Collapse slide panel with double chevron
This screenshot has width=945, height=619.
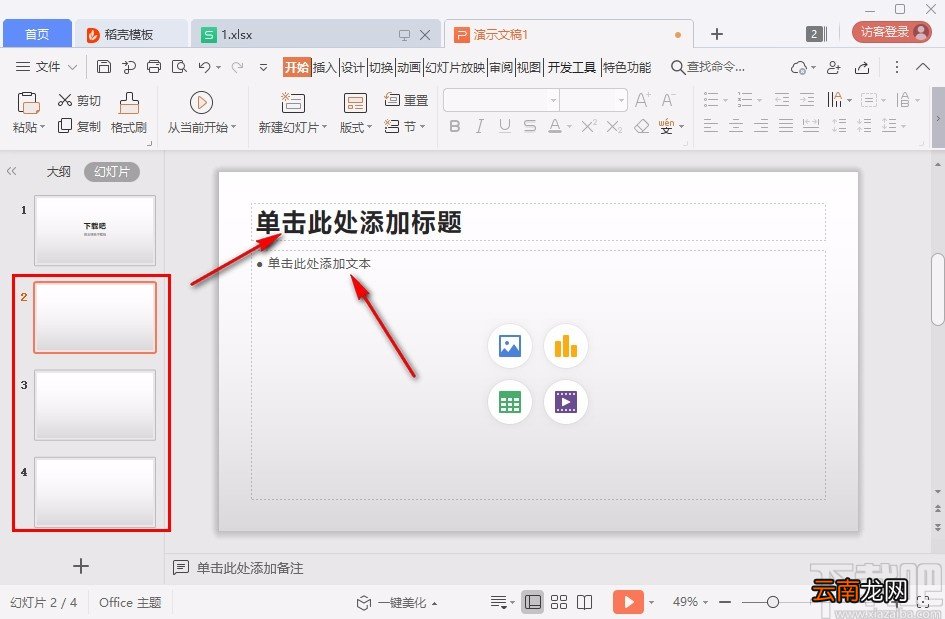(x=11, y=171)
